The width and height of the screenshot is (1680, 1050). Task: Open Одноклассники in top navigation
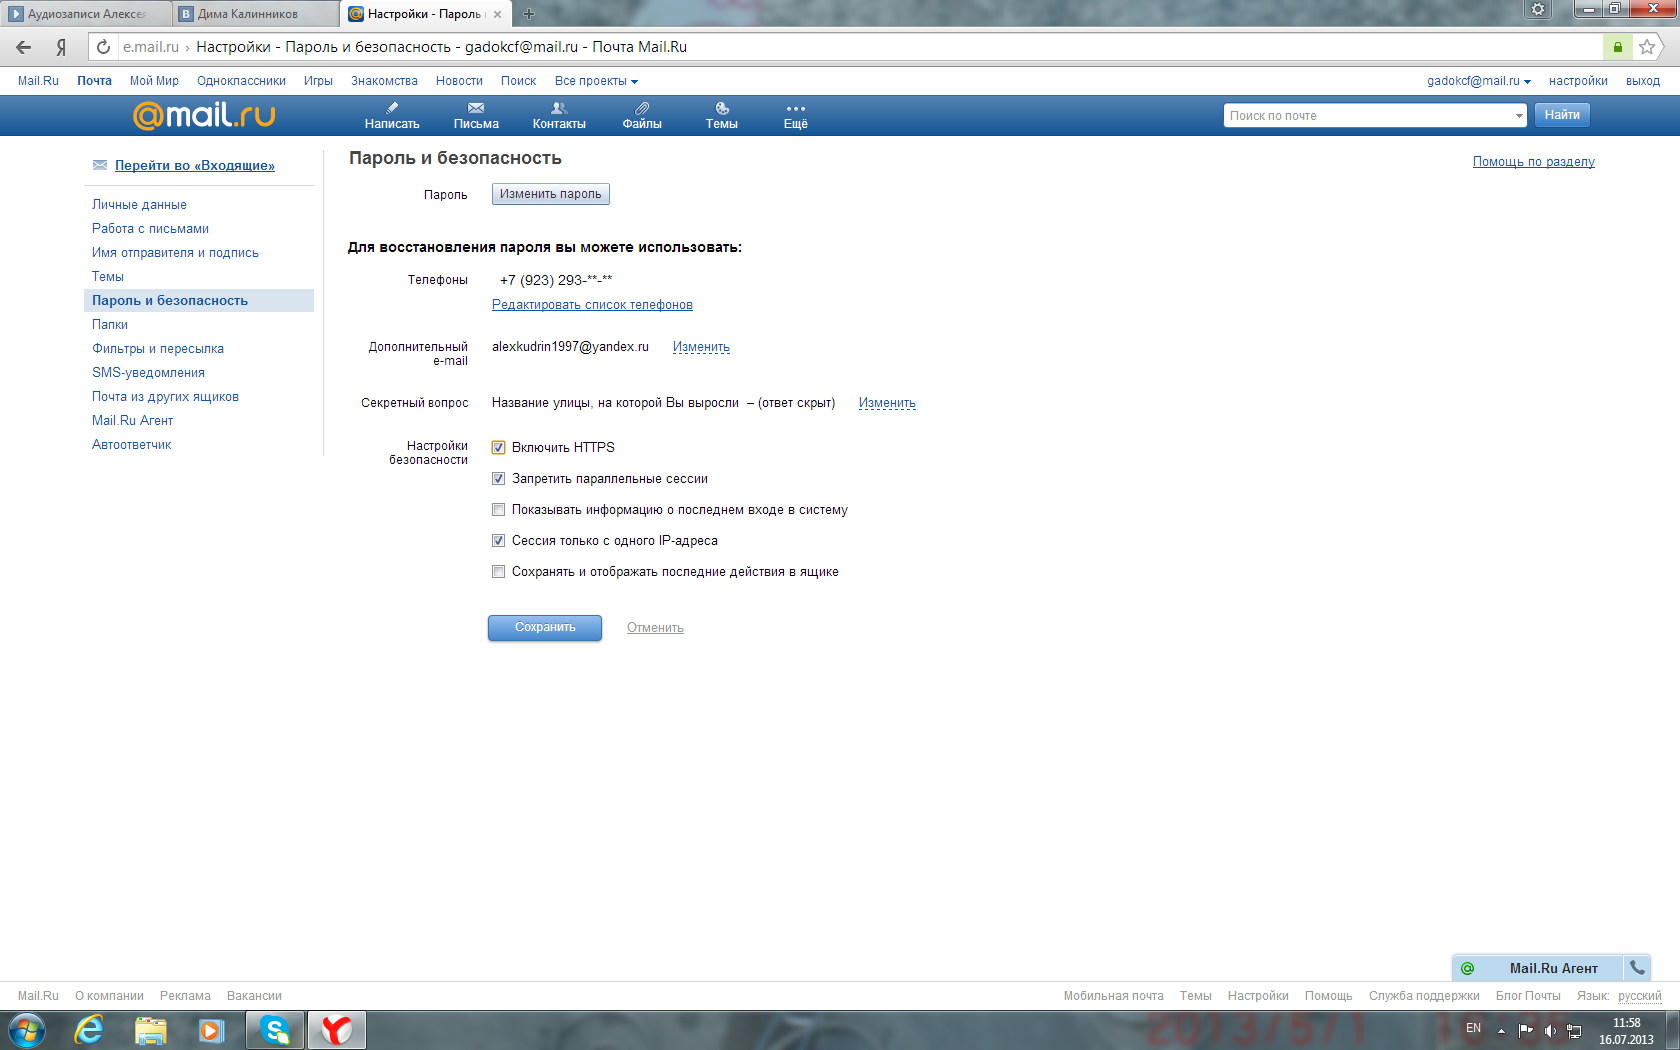click(x=241, y=81)
